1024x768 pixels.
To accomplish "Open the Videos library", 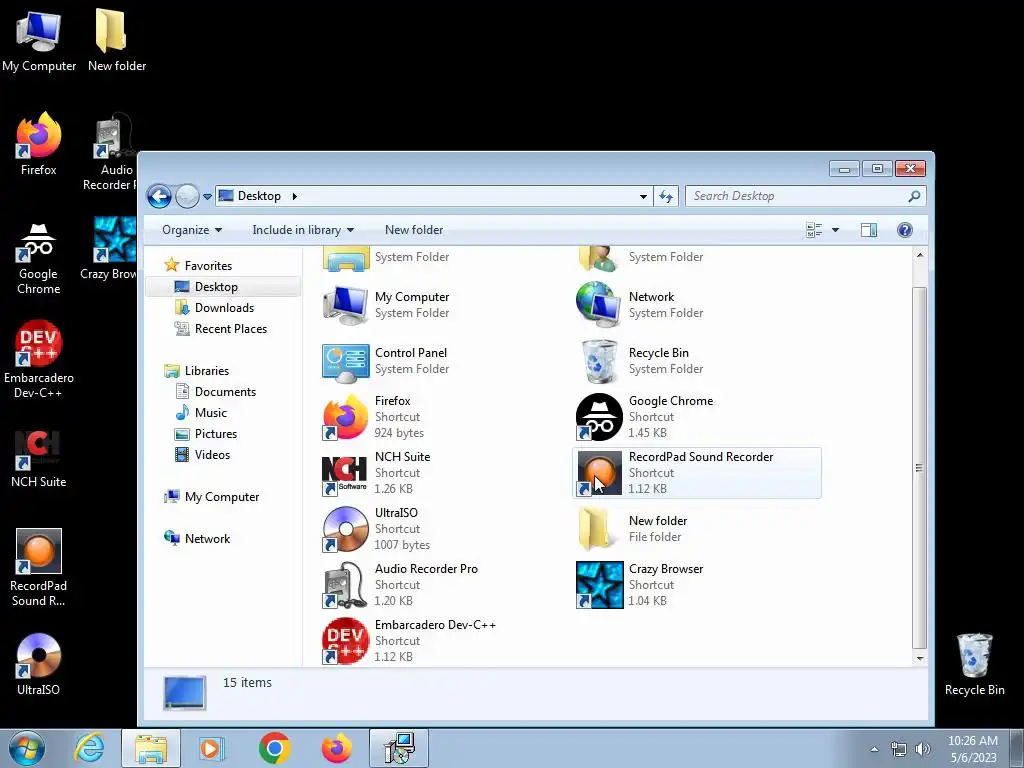I will [x=212, y=455].
